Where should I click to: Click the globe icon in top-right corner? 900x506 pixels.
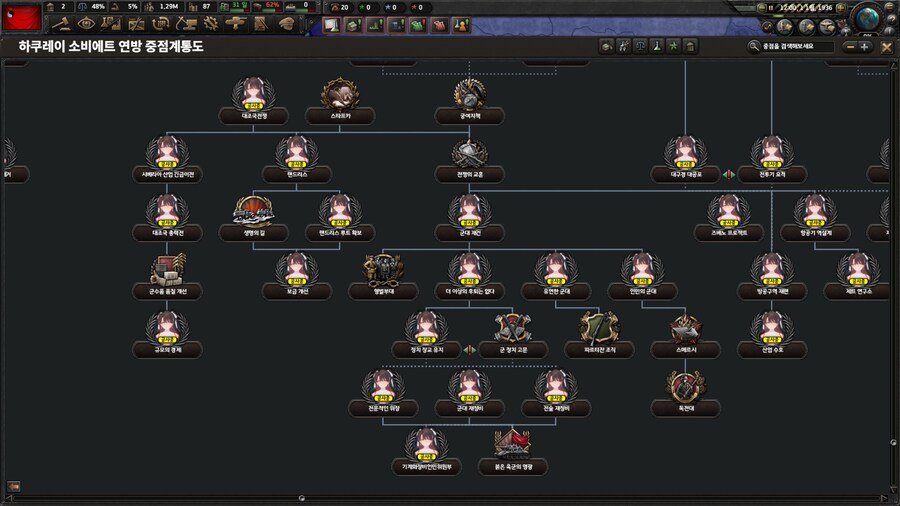tap(869, 18)
